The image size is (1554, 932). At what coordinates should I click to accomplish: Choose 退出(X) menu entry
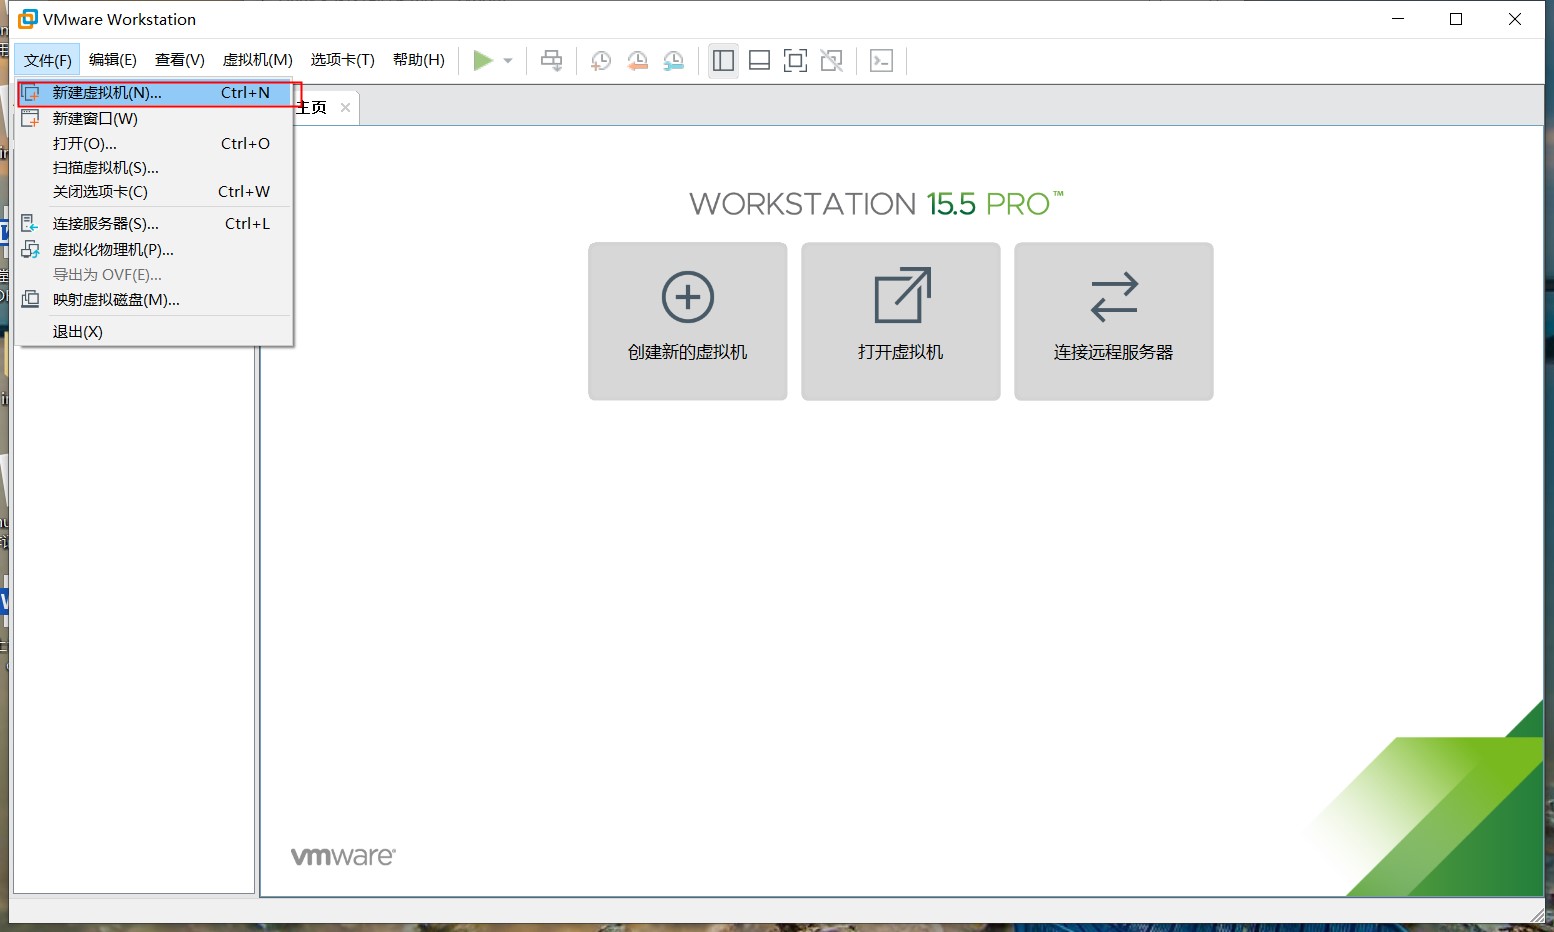155,331
